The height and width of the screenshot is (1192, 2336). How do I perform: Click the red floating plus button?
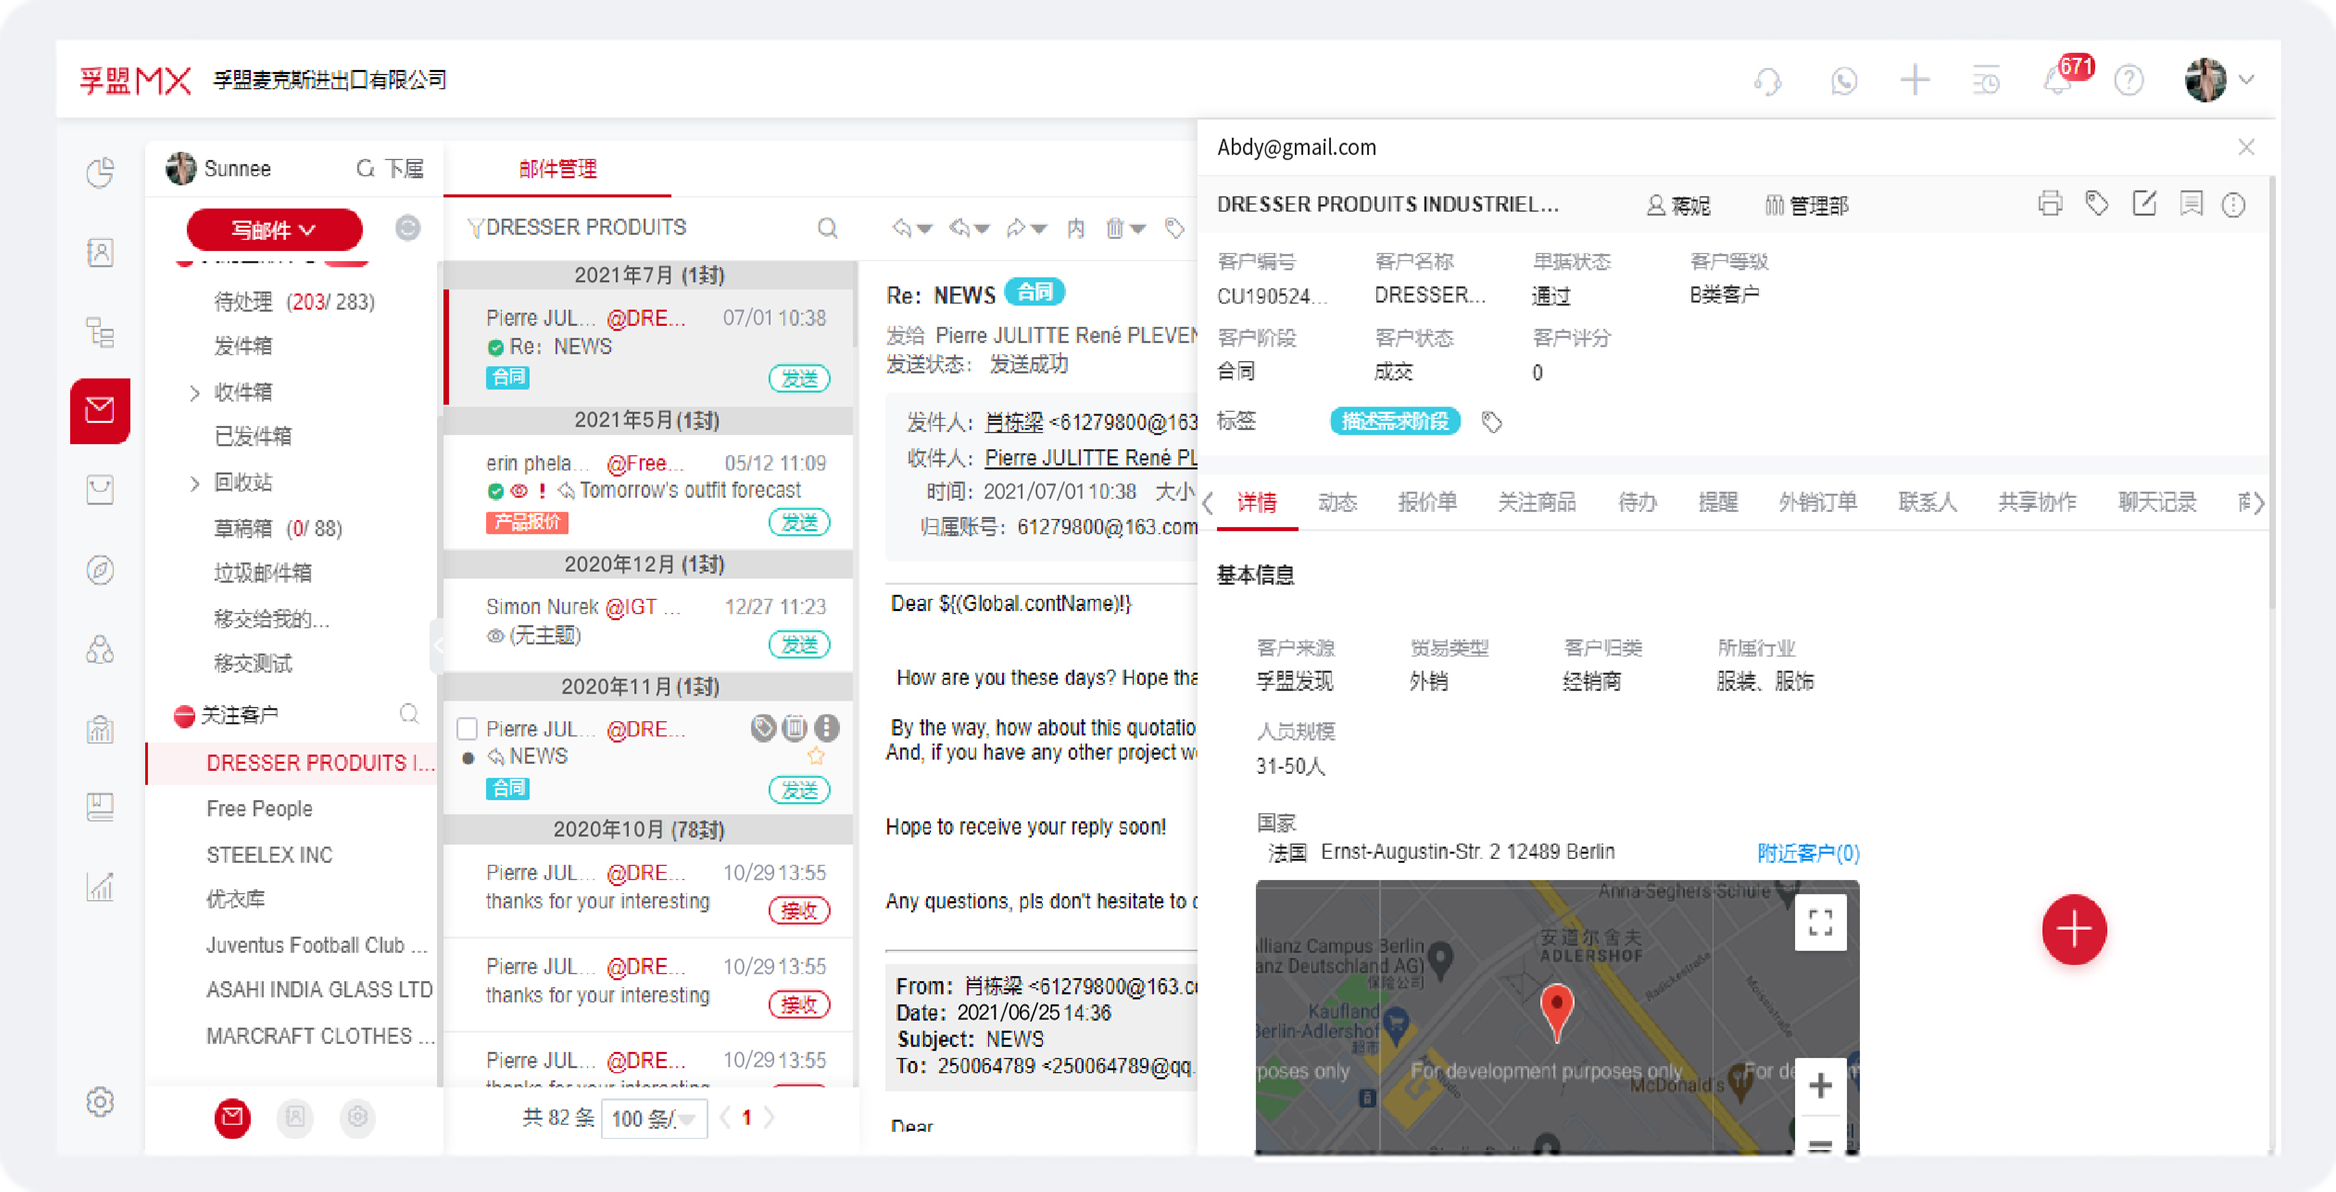click(x=2073, y=930)
